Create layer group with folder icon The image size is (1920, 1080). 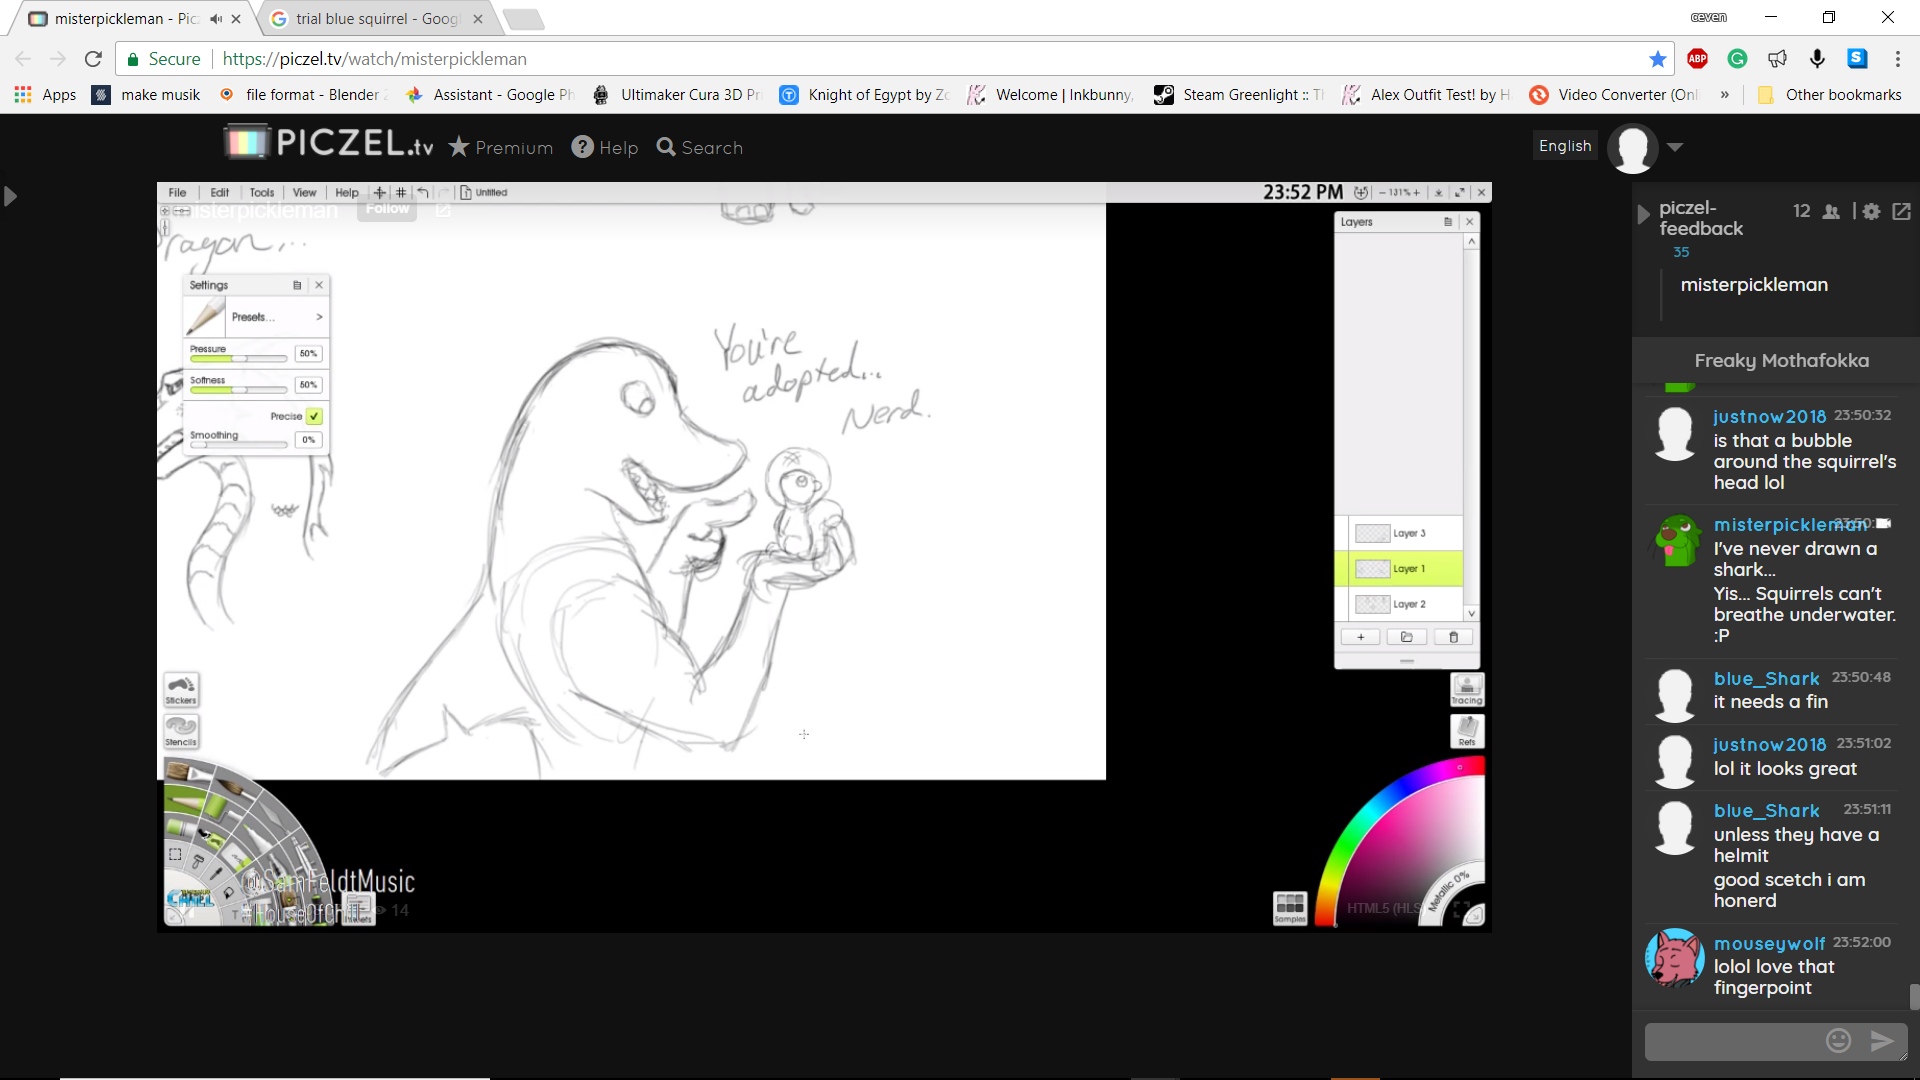(x=1406, y=637)
